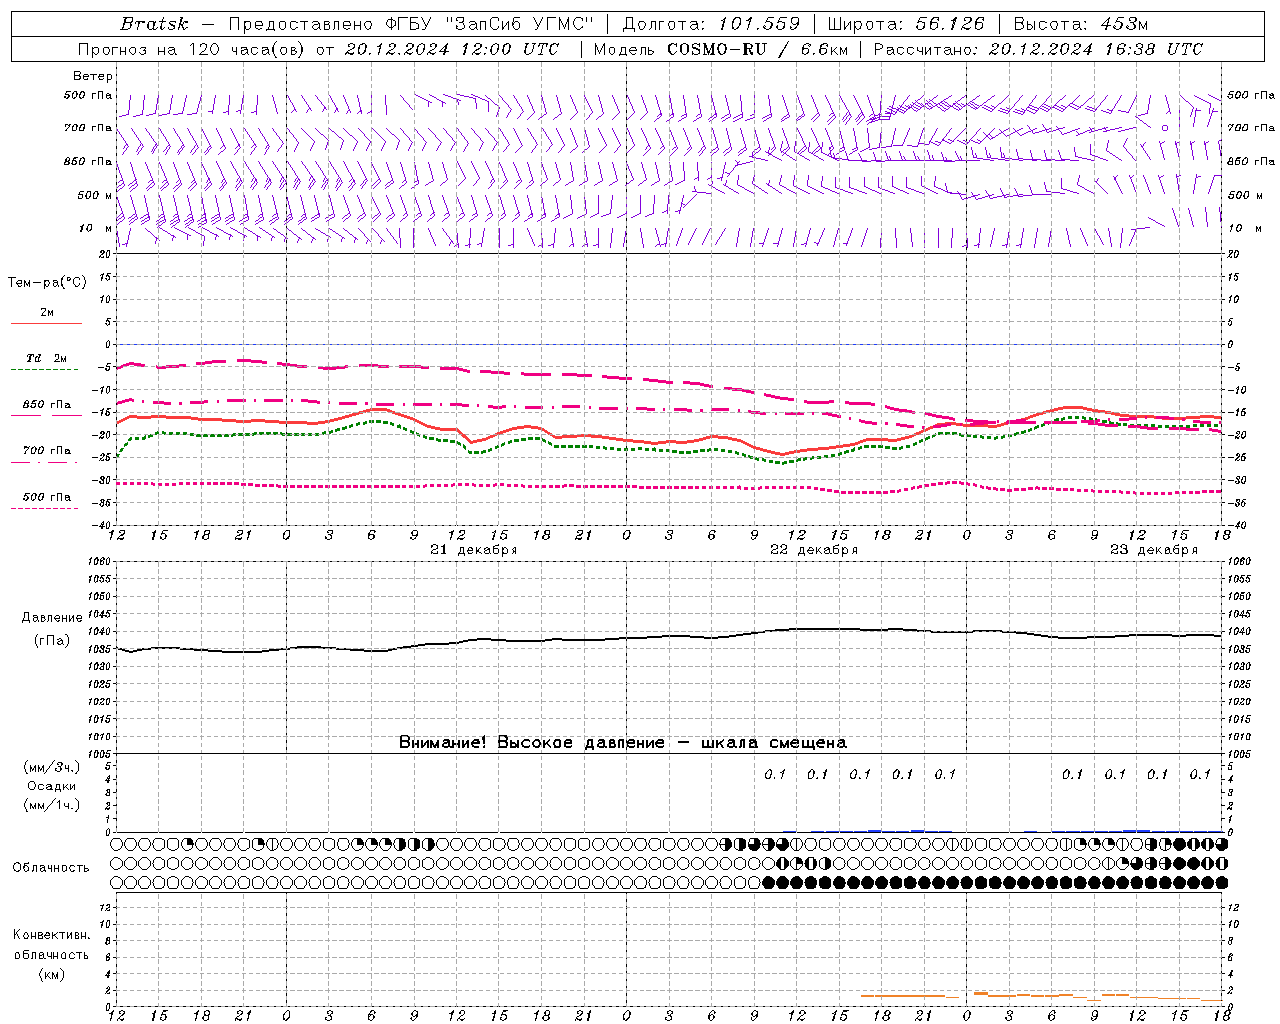Click the Осадки panel label
1280x1024 pixels.
[x=51, y=786]
